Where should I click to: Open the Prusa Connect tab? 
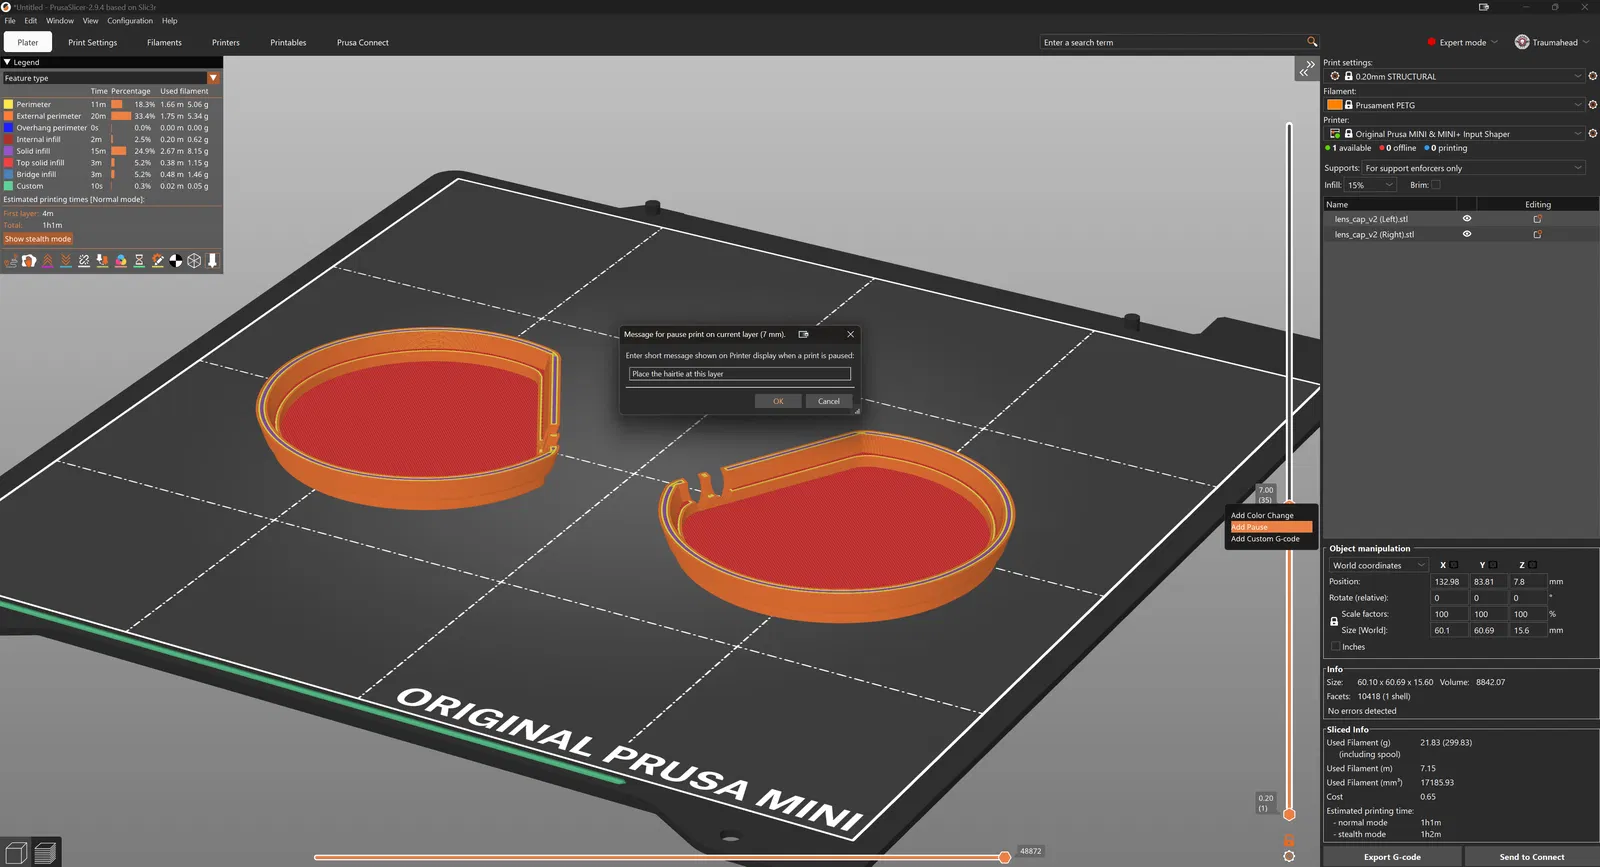[x=363, y=42]
